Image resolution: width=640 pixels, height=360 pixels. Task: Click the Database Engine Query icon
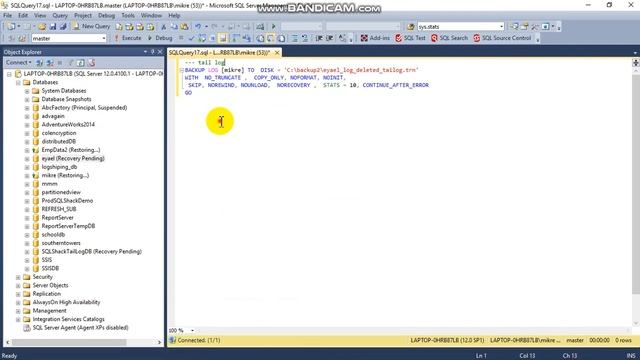click(119, 27)
